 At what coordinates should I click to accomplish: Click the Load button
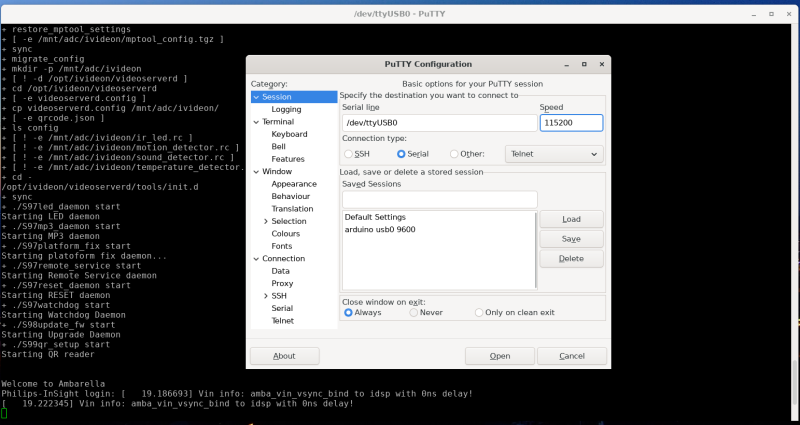point(571,219)
